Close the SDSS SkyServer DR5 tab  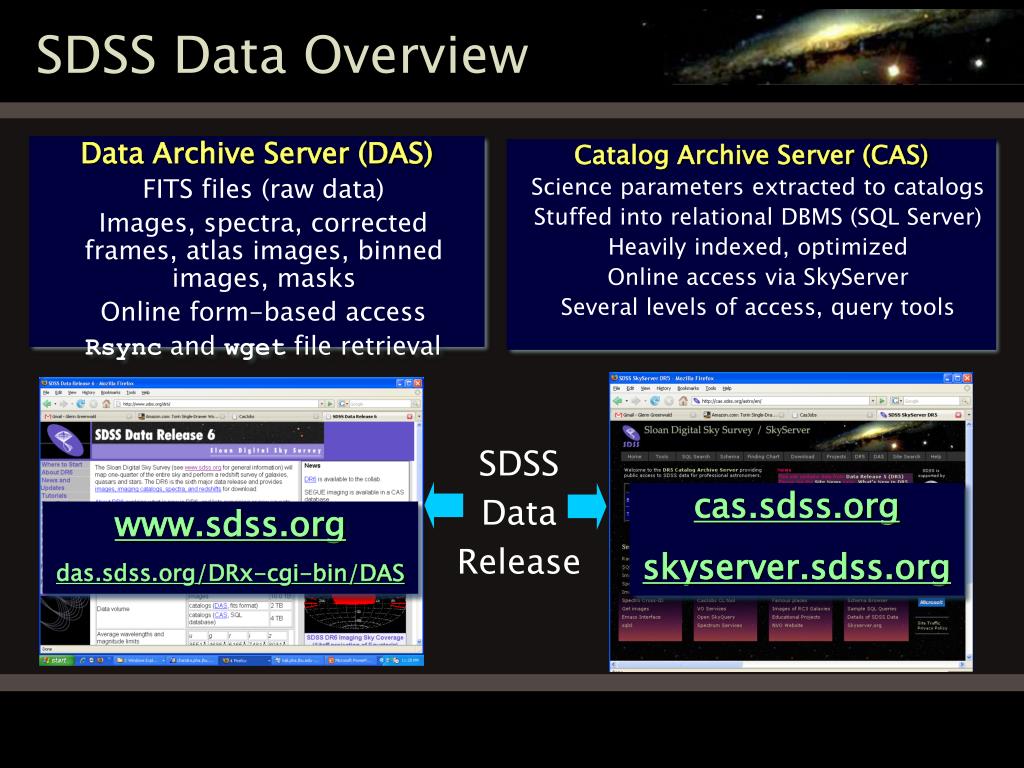[x=958, y=415]
